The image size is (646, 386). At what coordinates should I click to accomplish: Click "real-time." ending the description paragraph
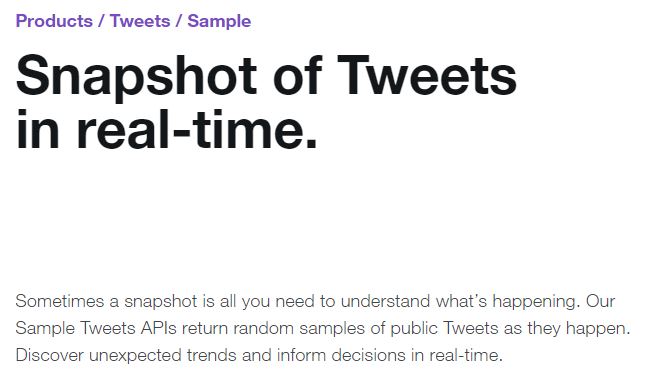point(466,355)
